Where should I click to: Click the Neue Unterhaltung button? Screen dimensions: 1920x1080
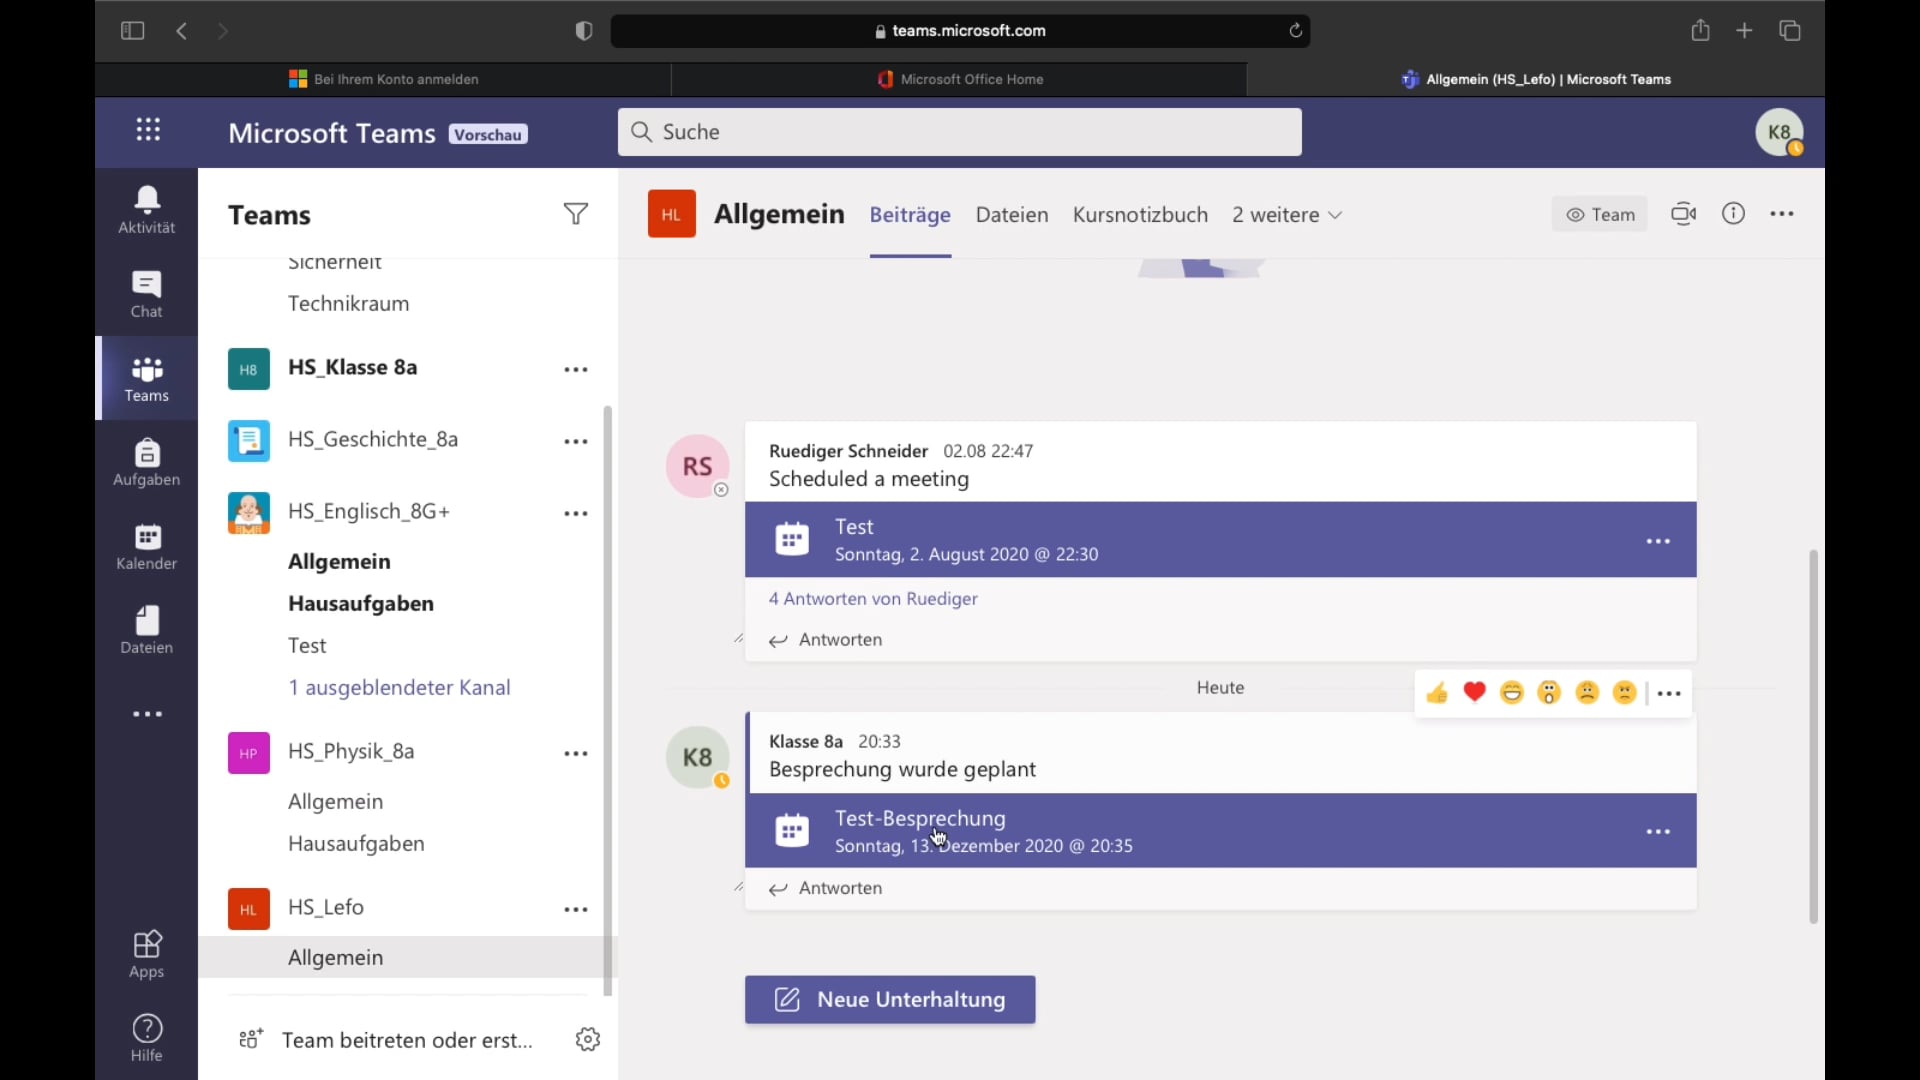pyautogui.click(x=889, y=999)
